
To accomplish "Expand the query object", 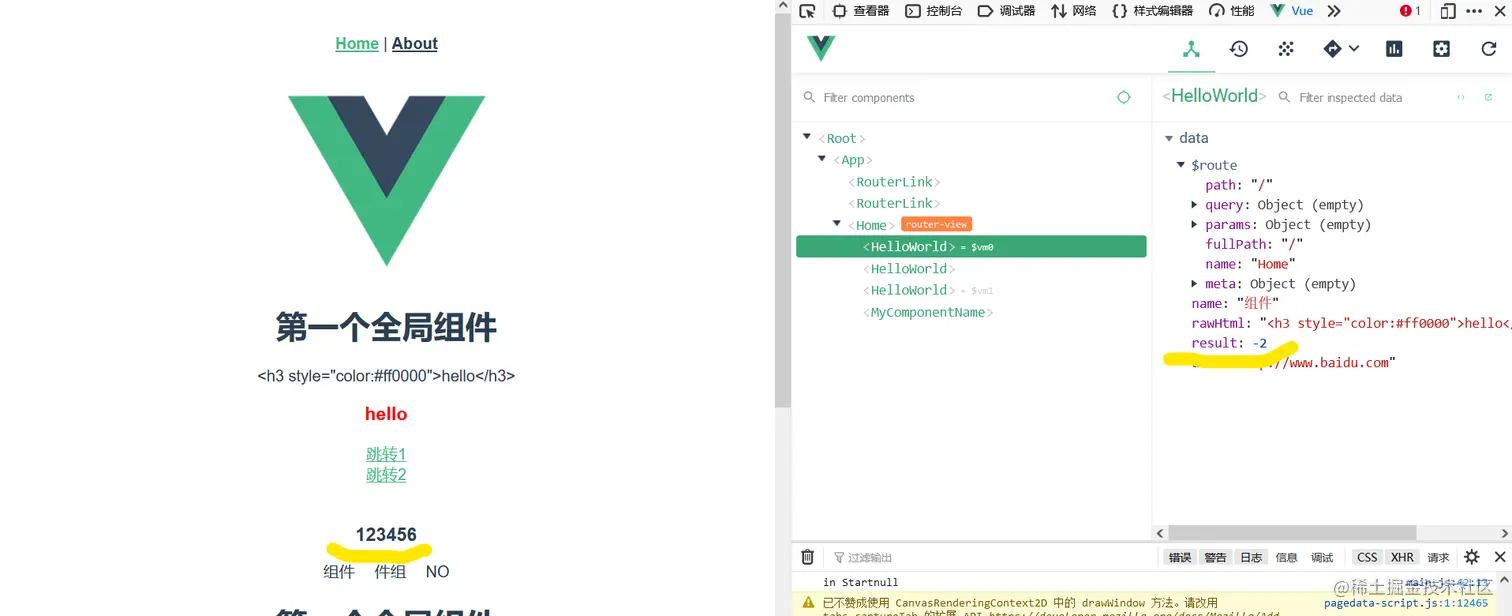I will 1194,204.
